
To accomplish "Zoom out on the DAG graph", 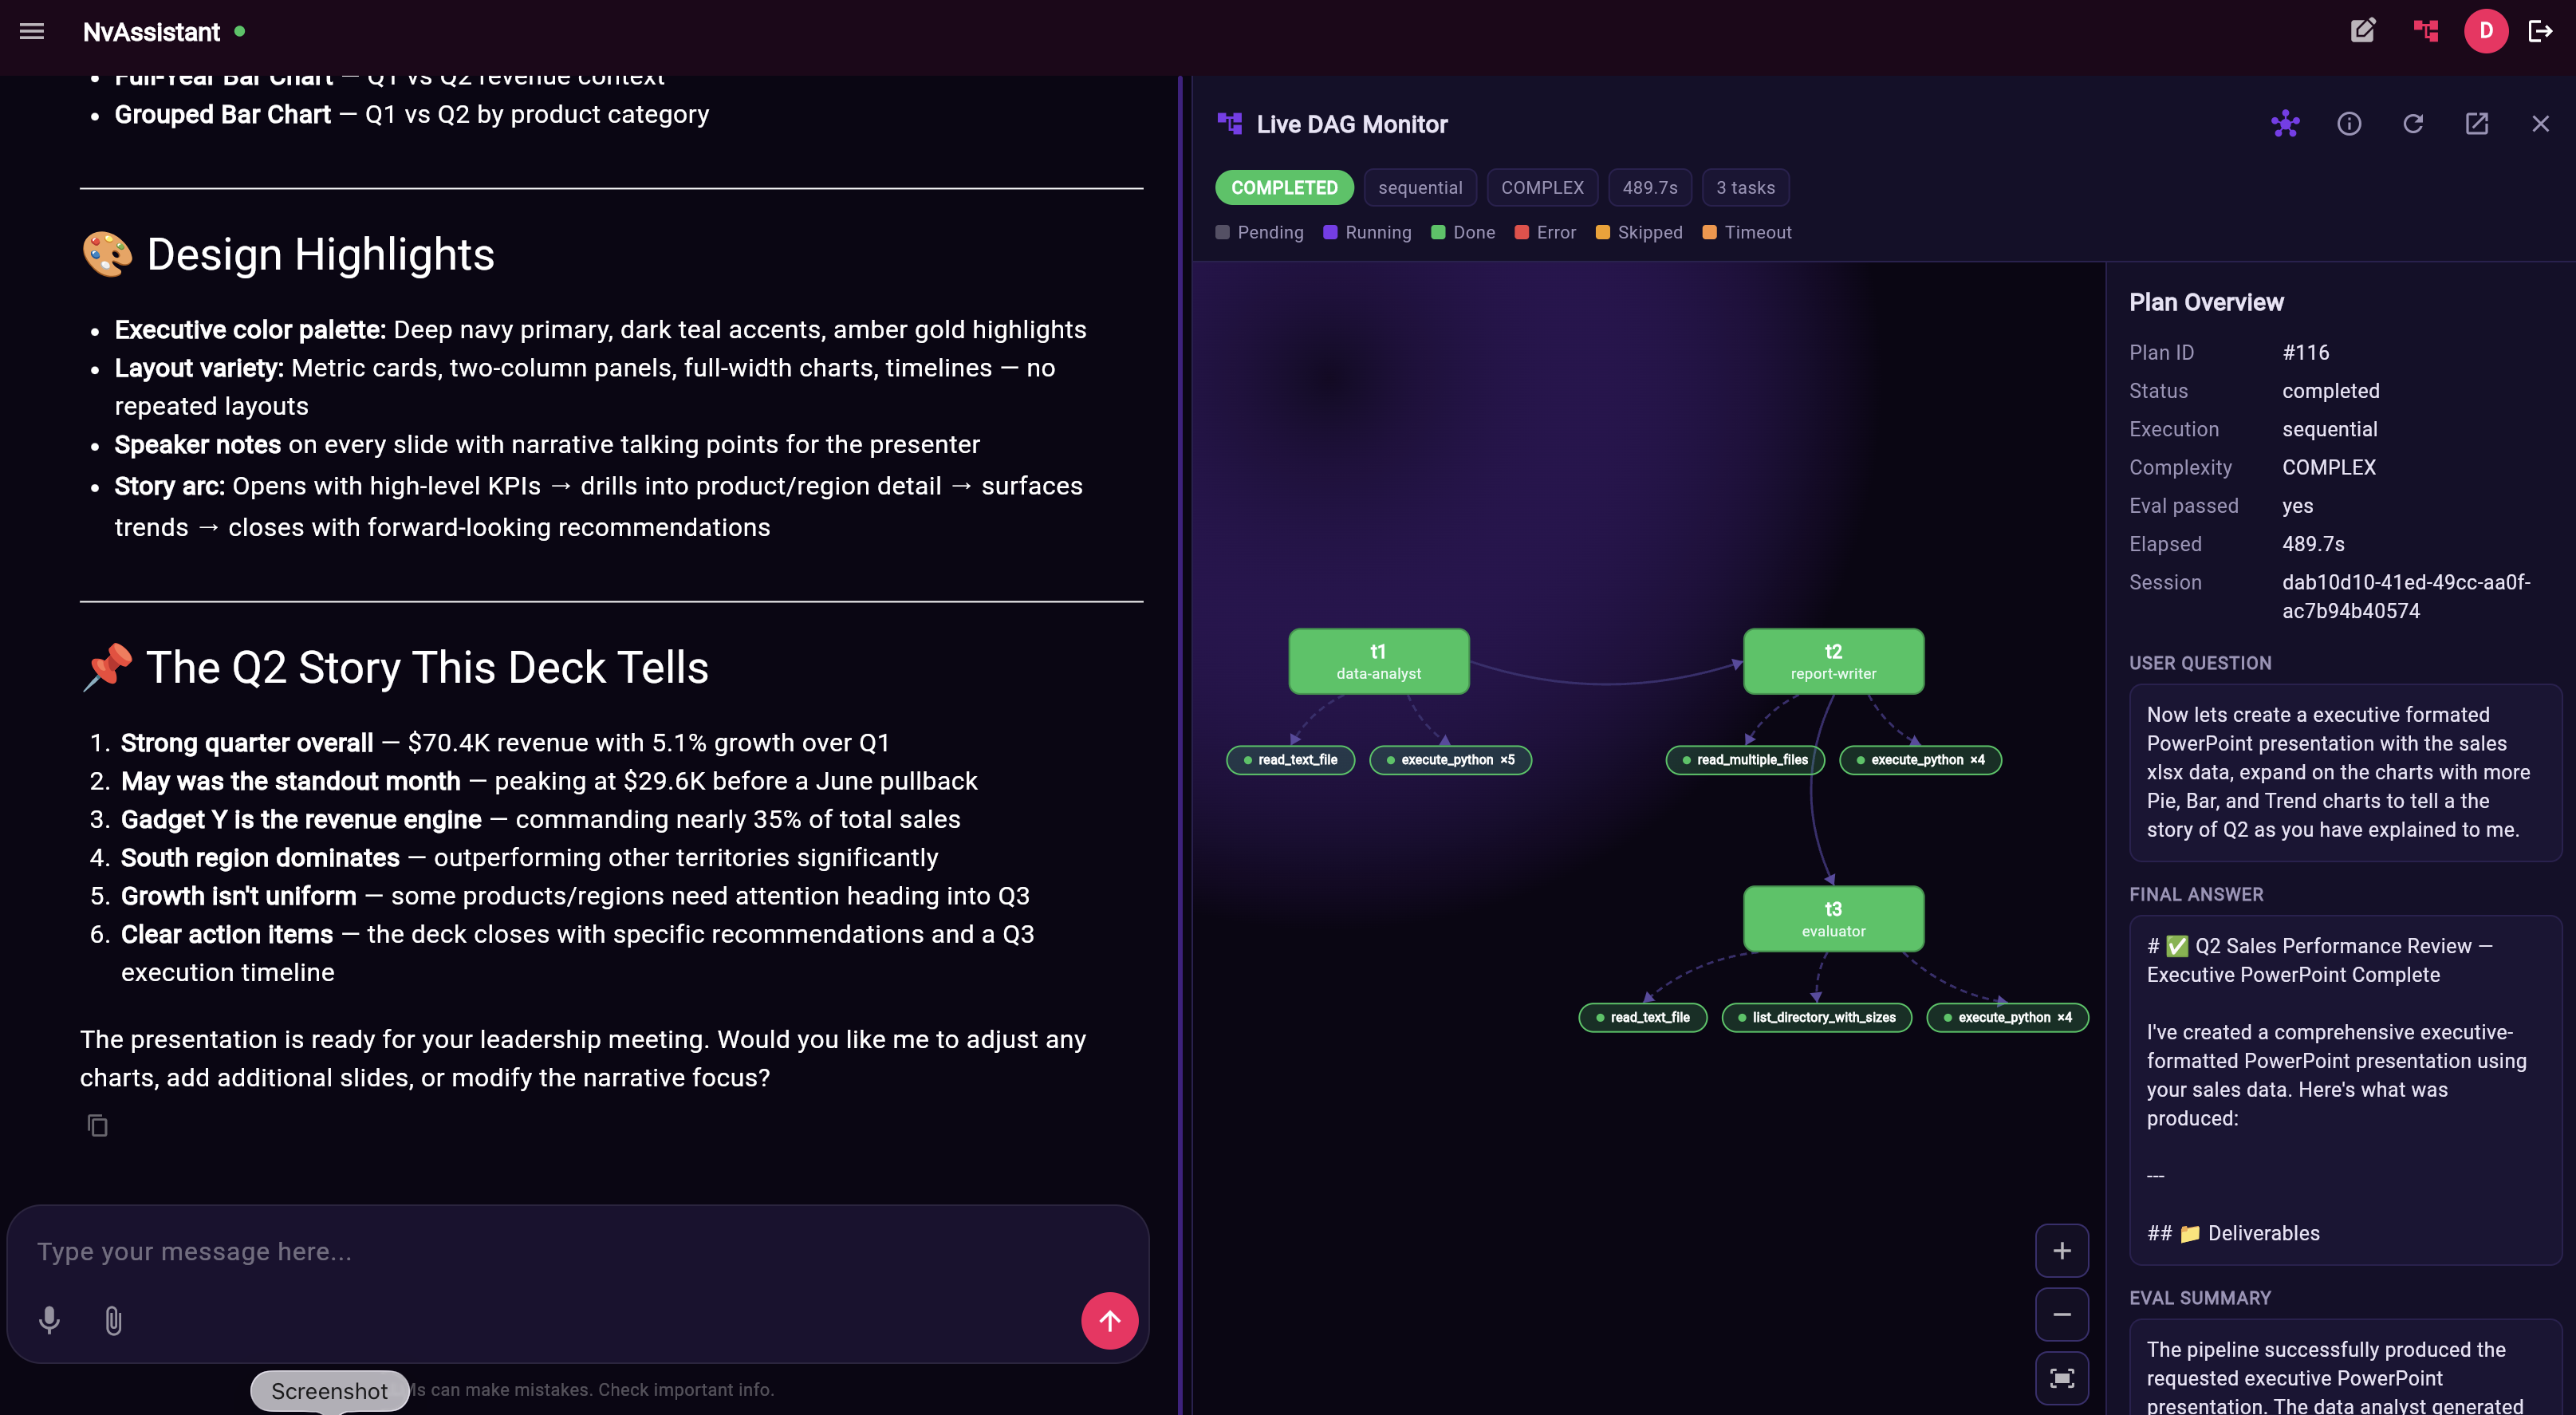I will pos(2062,1315).
